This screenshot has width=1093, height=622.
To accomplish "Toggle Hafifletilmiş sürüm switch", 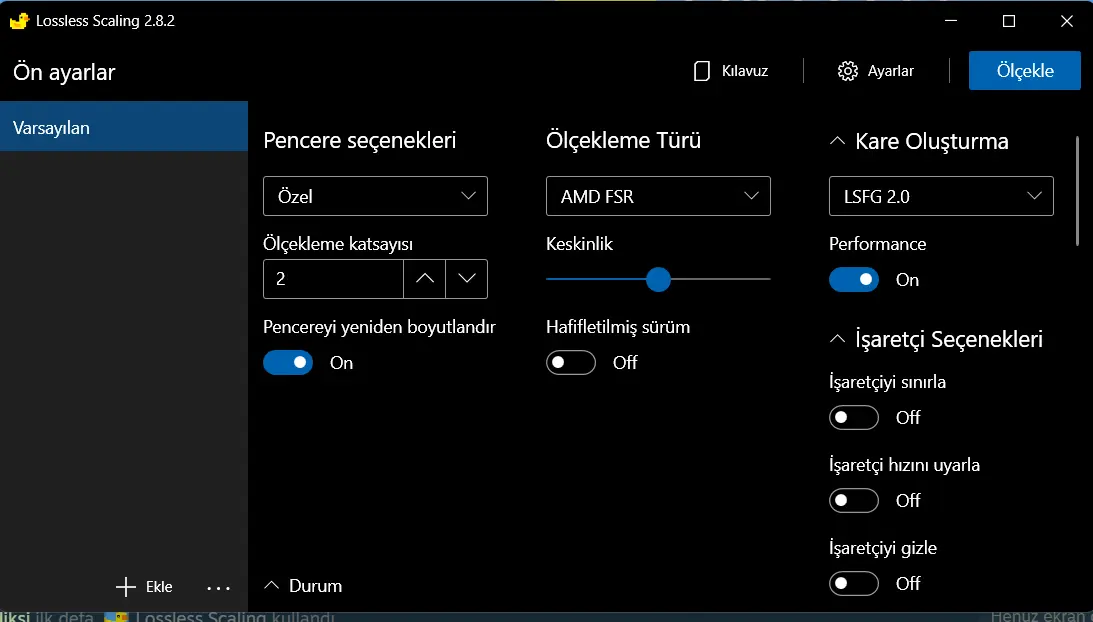I will click(x=571, y=363).
